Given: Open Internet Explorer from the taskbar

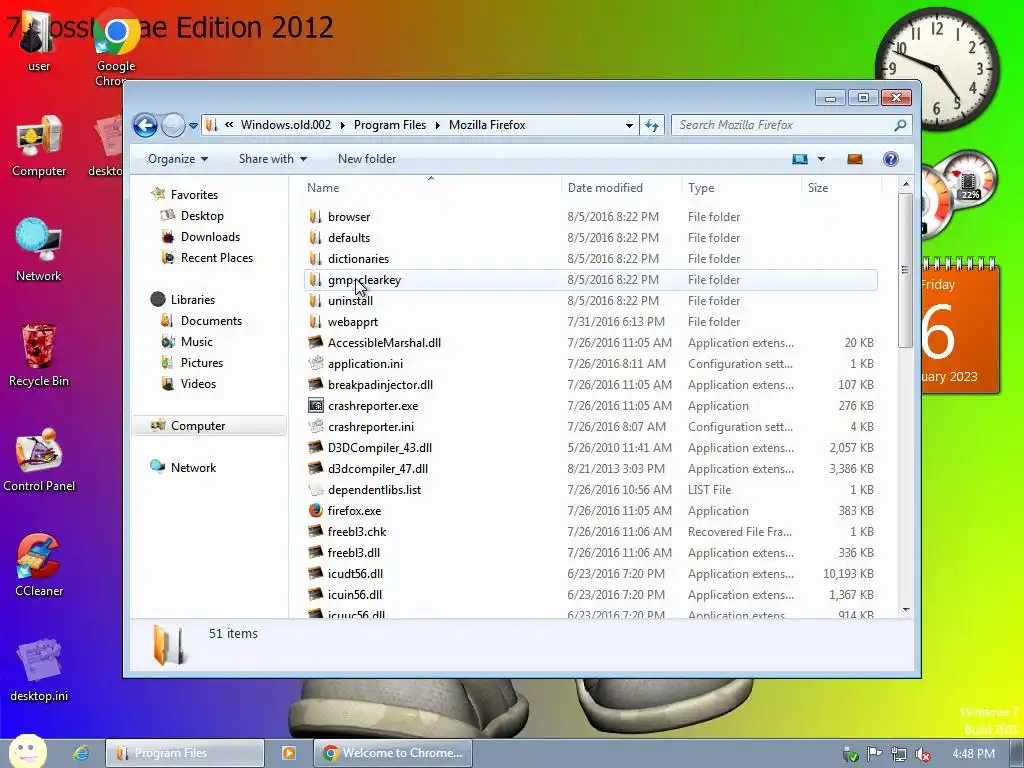Looking at the screenshot, I should click(x=81, y=753).
